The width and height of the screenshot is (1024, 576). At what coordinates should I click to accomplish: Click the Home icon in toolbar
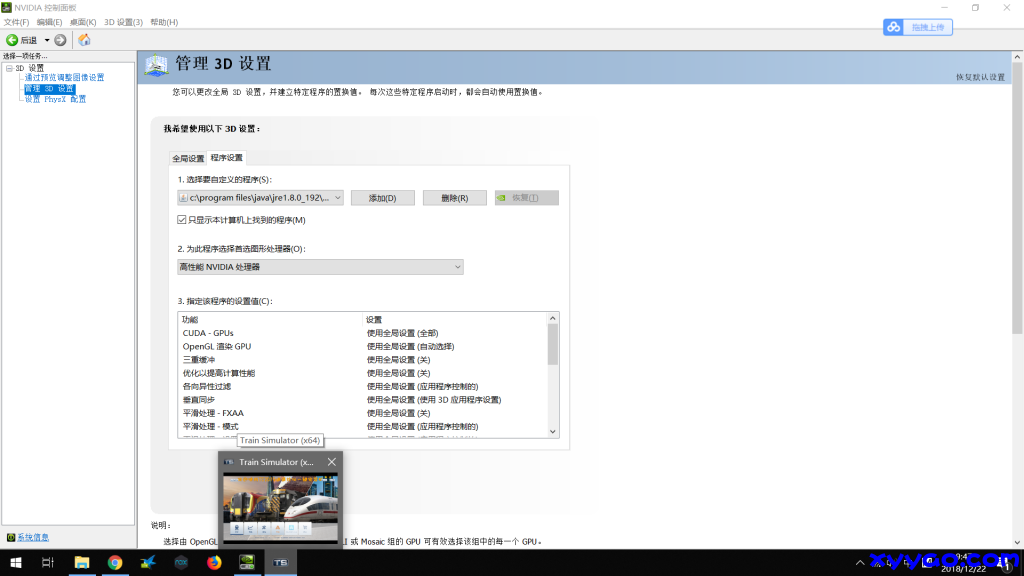pos(84,40)
